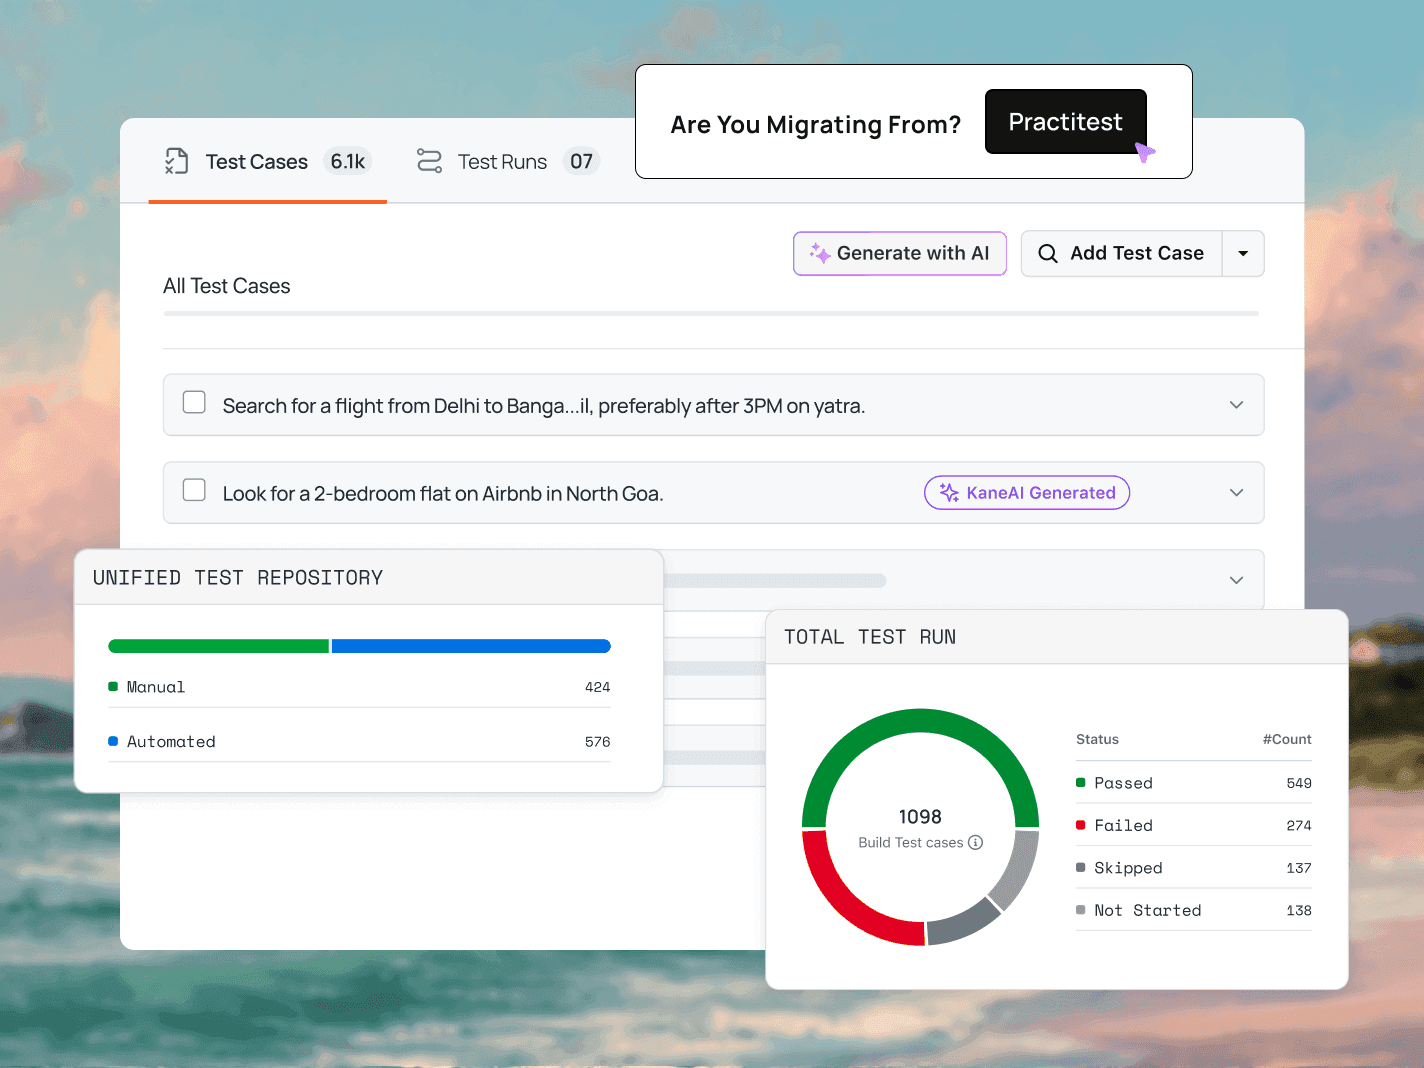Image resolution: width=1424 pixels, height=1068 pixels.
Task: Click the Automated count 576
Action: click(x=597, y=742)
